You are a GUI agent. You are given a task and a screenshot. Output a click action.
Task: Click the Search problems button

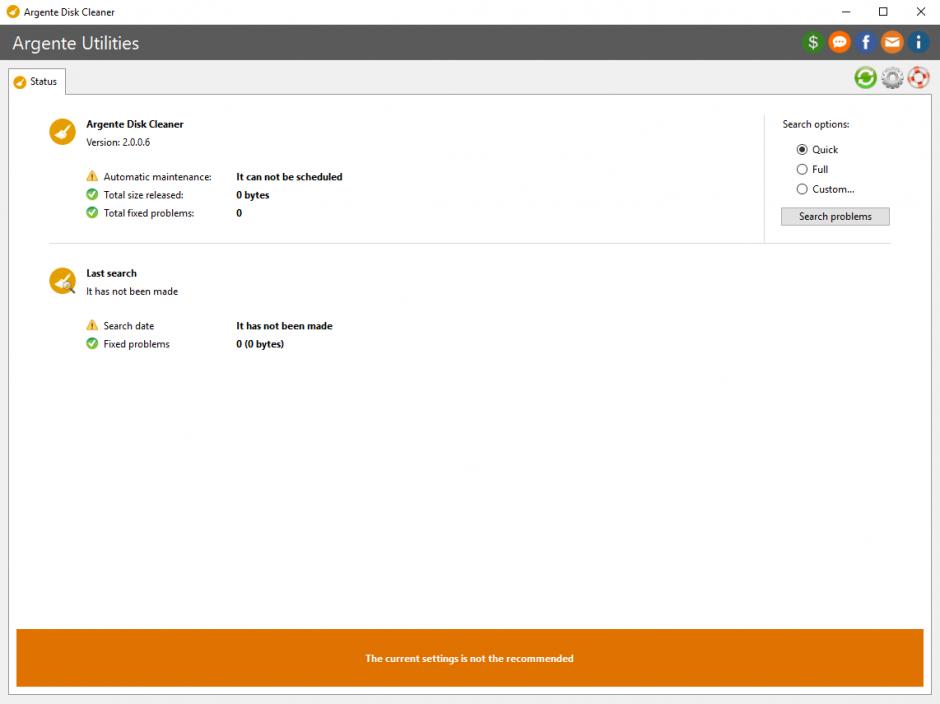coord(835,216)
